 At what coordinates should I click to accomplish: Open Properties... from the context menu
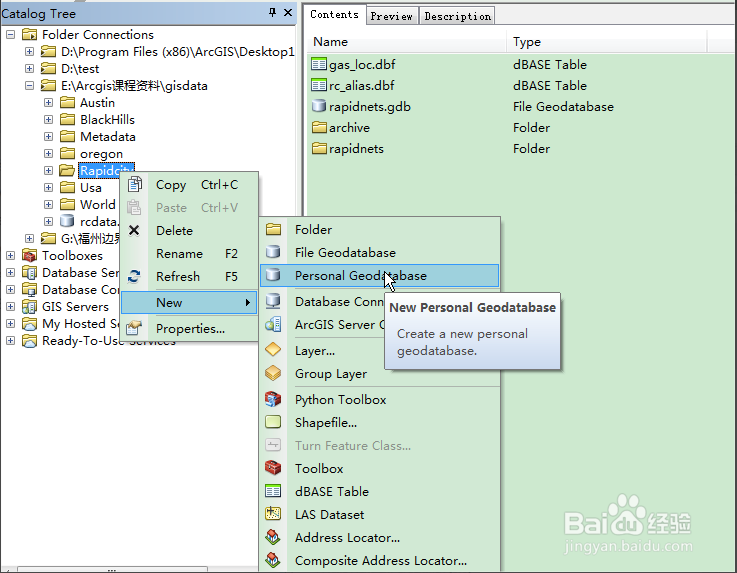click(x=189, y=328)
